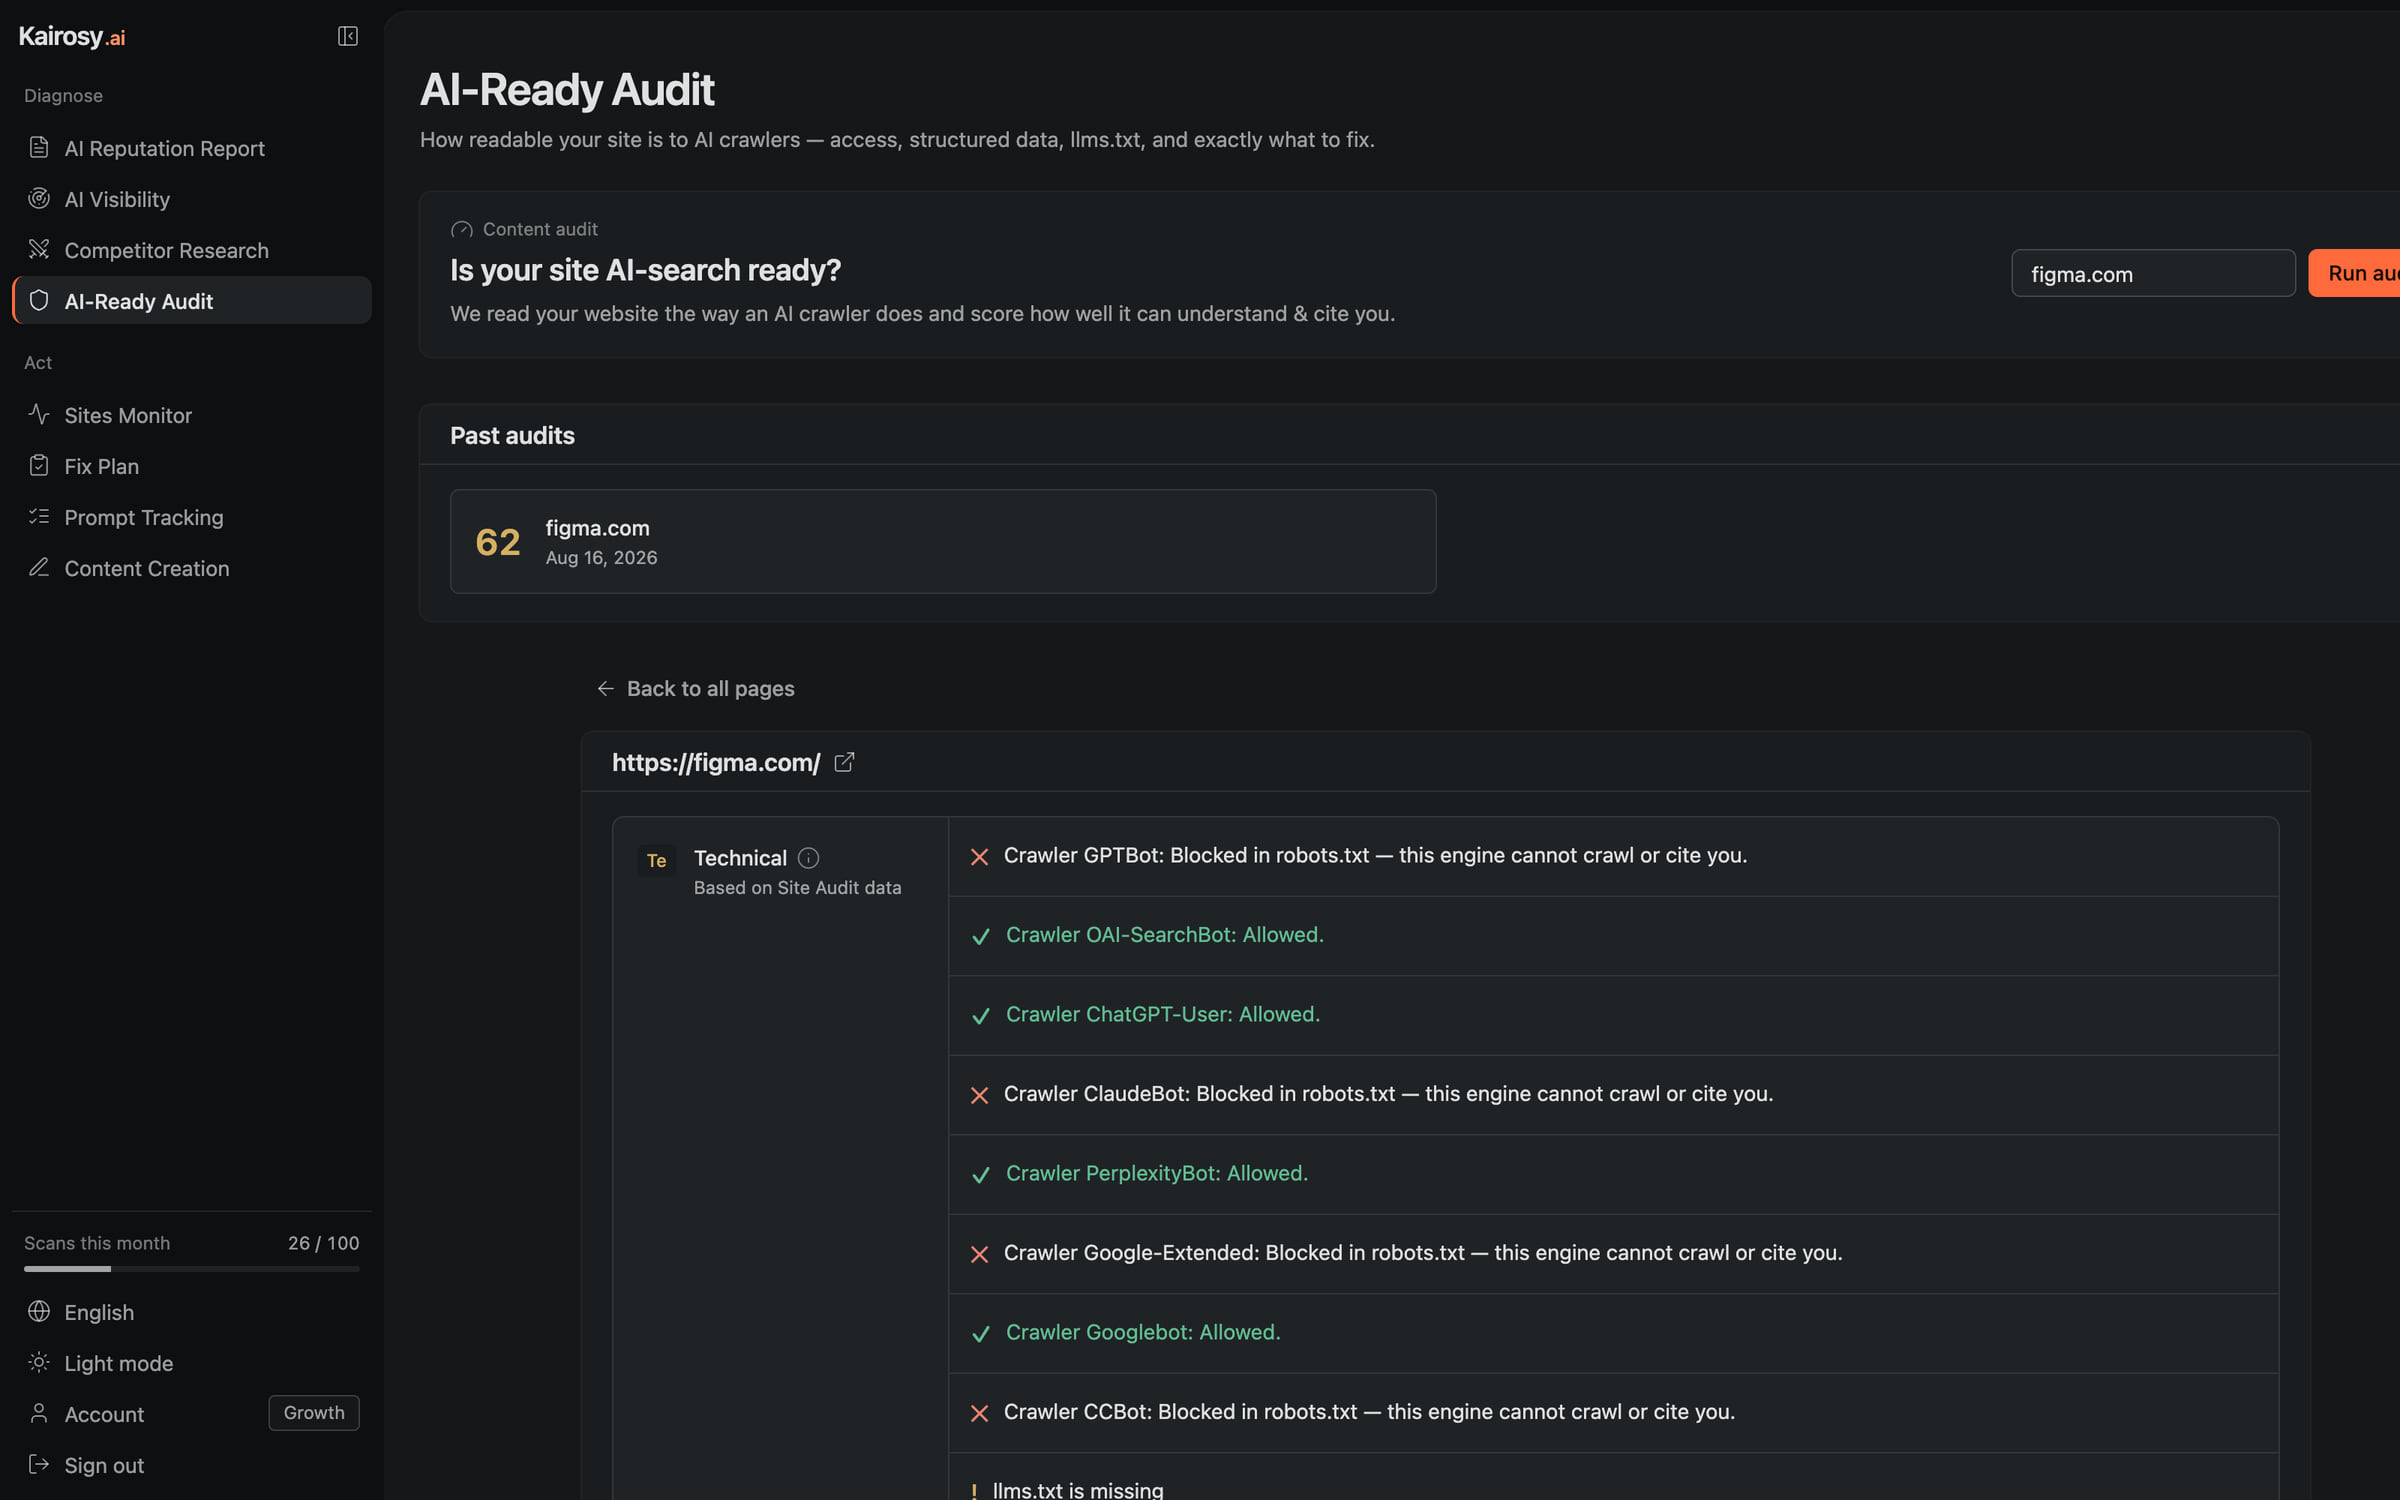This screenshot has height=1500, width=2400.
Task: Click the Sign out arrow icon
Action: (39, 1464)
